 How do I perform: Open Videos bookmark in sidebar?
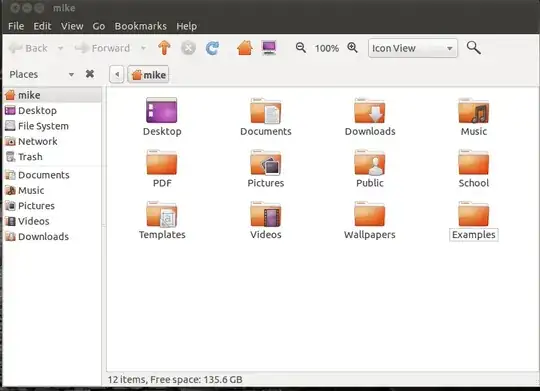(x=52, y=221)
